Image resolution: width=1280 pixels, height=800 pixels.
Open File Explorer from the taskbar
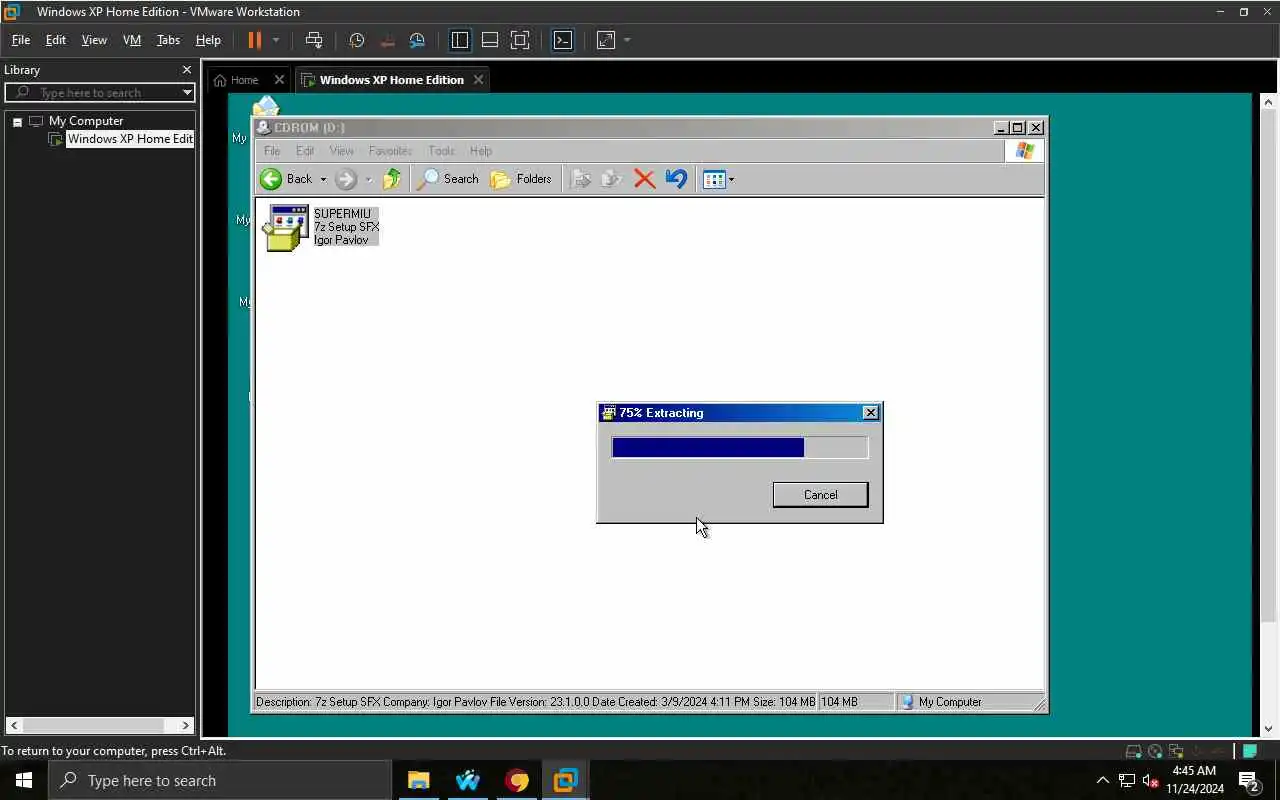tap(418, 781)
